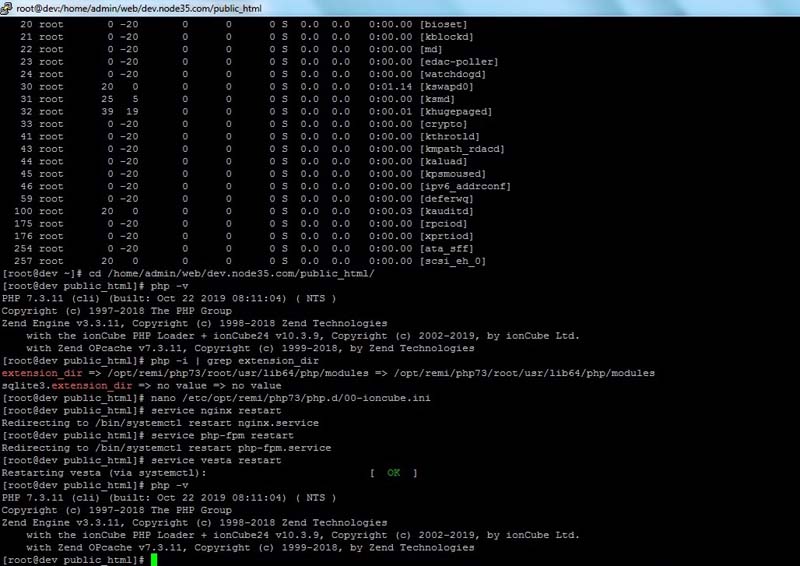Click the 'service nginx restart' command

216,410
